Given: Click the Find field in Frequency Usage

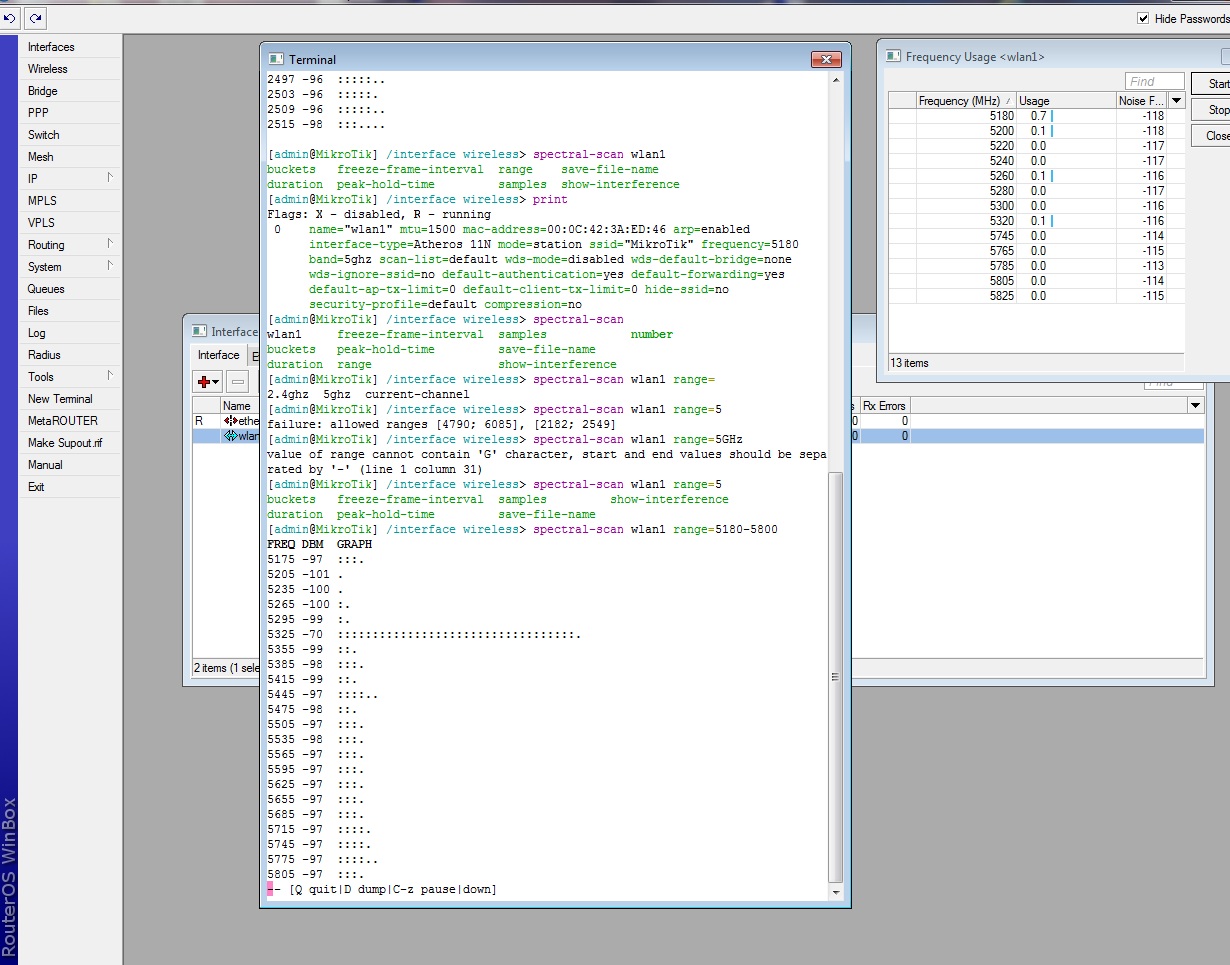Looking at the screenshot, I should (1154, 82).
